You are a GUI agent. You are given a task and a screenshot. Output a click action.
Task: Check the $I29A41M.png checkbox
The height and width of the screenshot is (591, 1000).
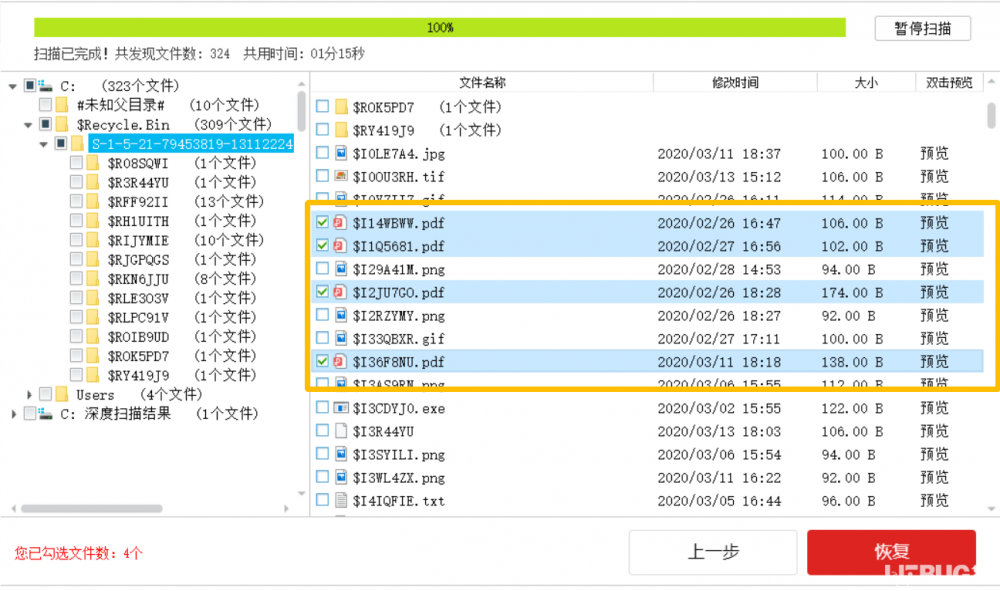(x=322, y=268)
